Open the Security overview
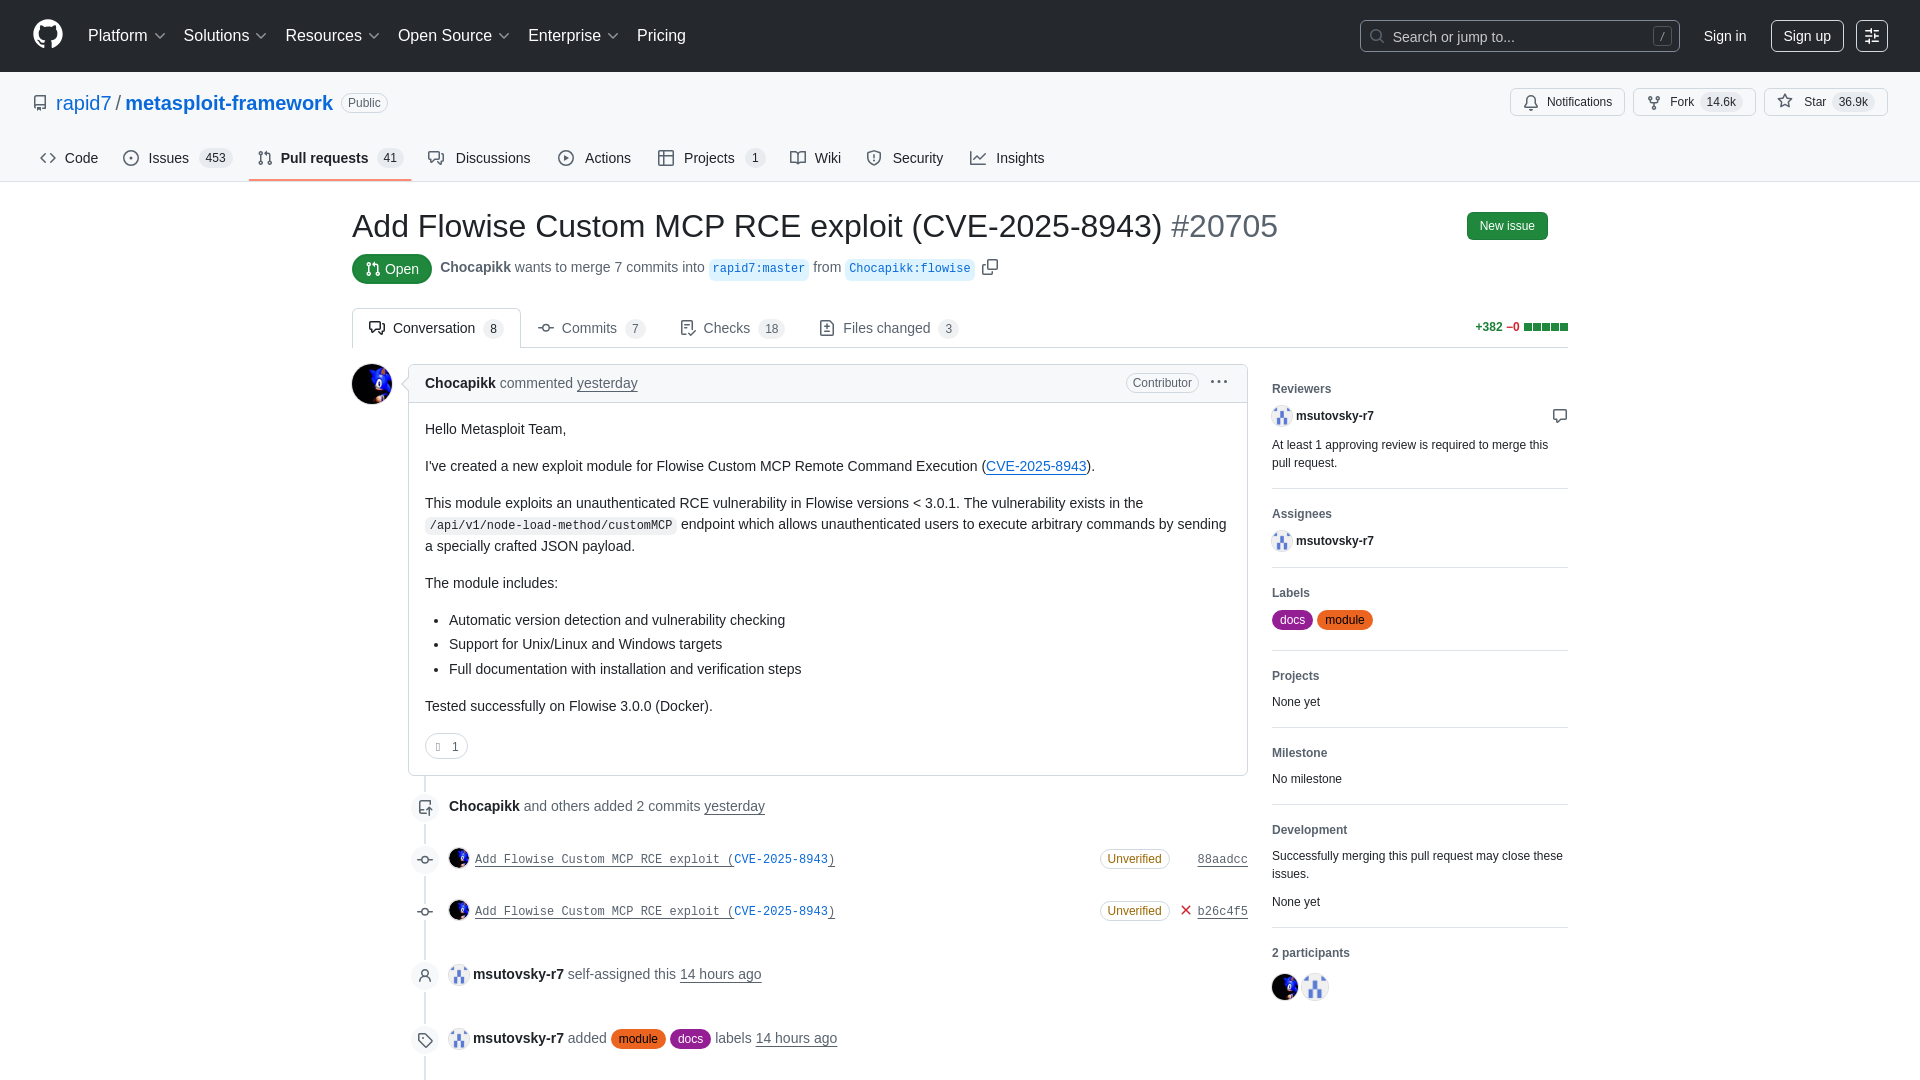This screenshot has width=1920, height=1080. pyautogui.click(x=904, y=158)
